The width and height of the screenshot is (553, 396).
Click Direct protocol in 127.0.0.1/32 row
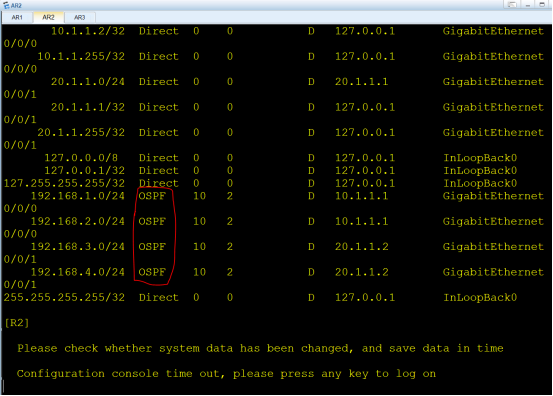click(159, 171)
